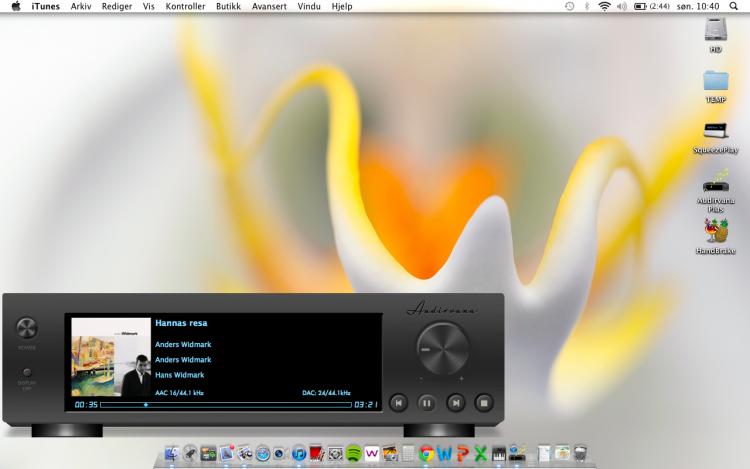
Task: Open the Butikk menu
Action: coord(229,6)
